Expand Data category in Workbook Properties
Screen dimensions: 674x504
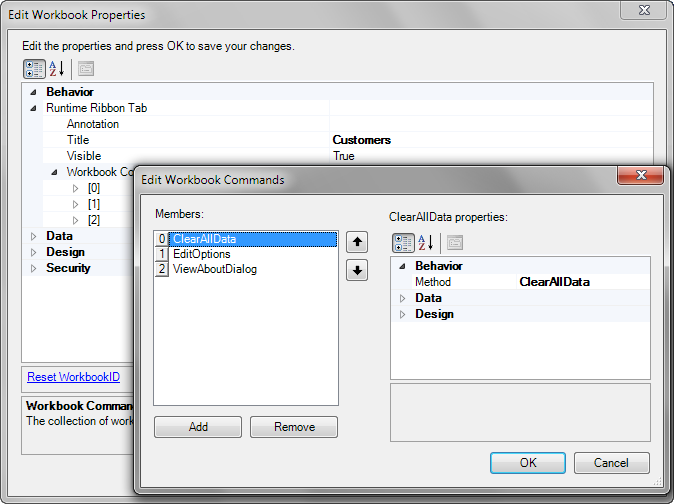point(34,236)
